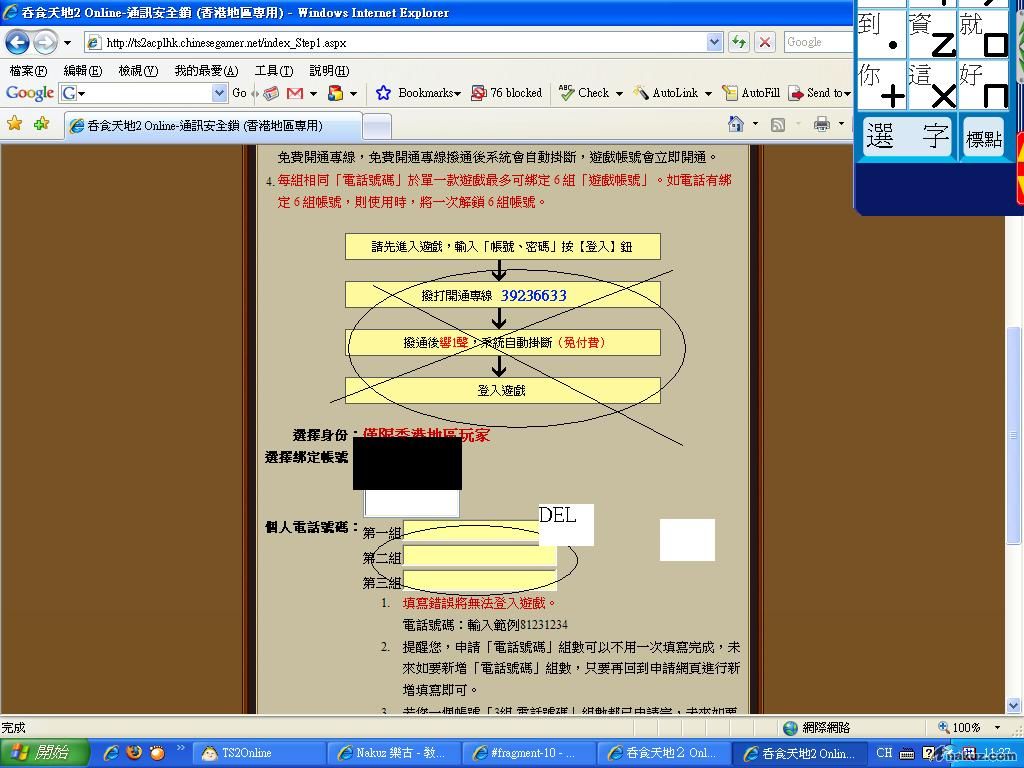Open the dropdown arrow beside Print icon
1024x768 pixels.
841,123
